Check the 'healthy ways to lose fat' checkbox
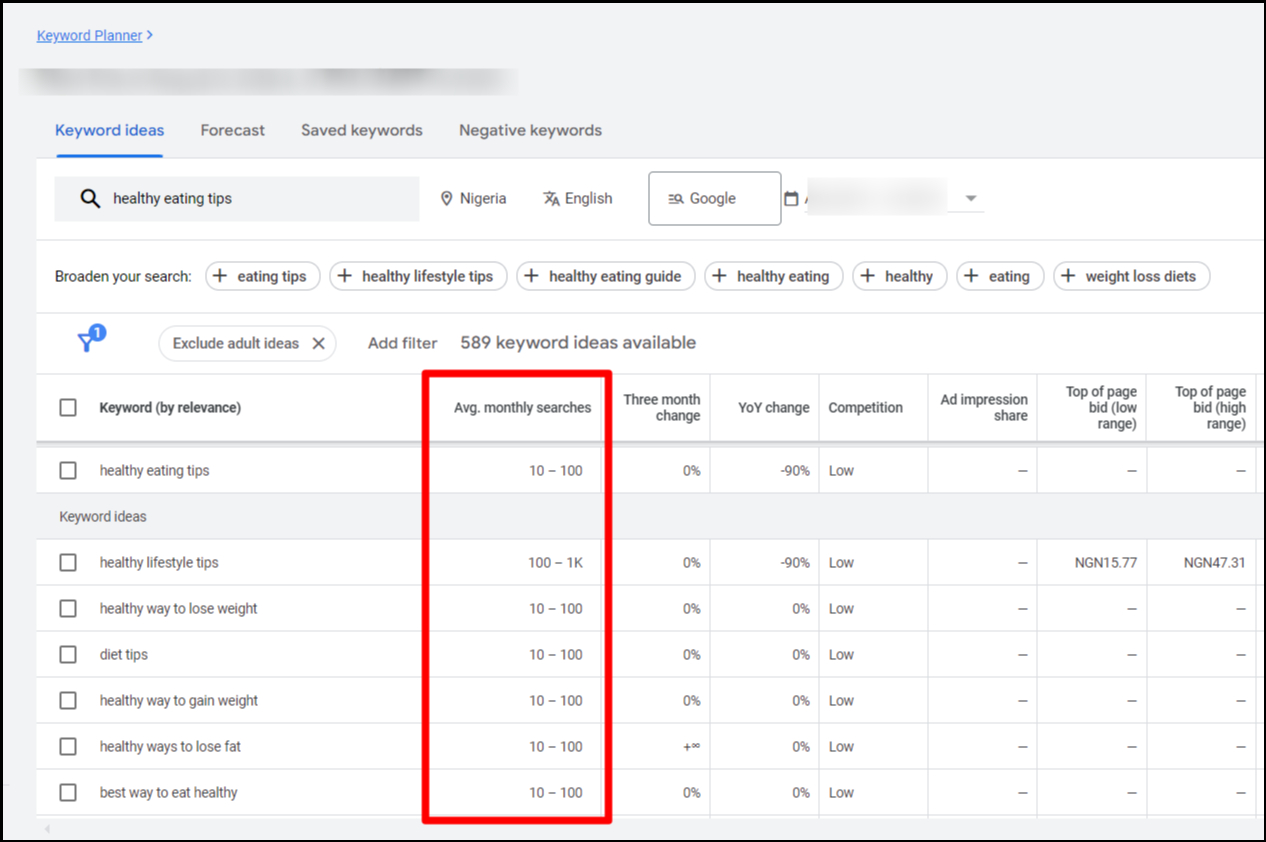1266x842 pixels. pos(68,746)
